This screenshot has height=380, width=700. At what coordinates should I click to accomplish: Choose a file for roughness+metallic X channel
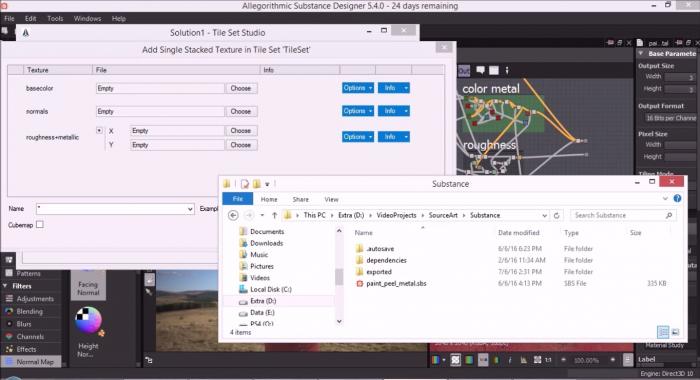click(241, 131)
